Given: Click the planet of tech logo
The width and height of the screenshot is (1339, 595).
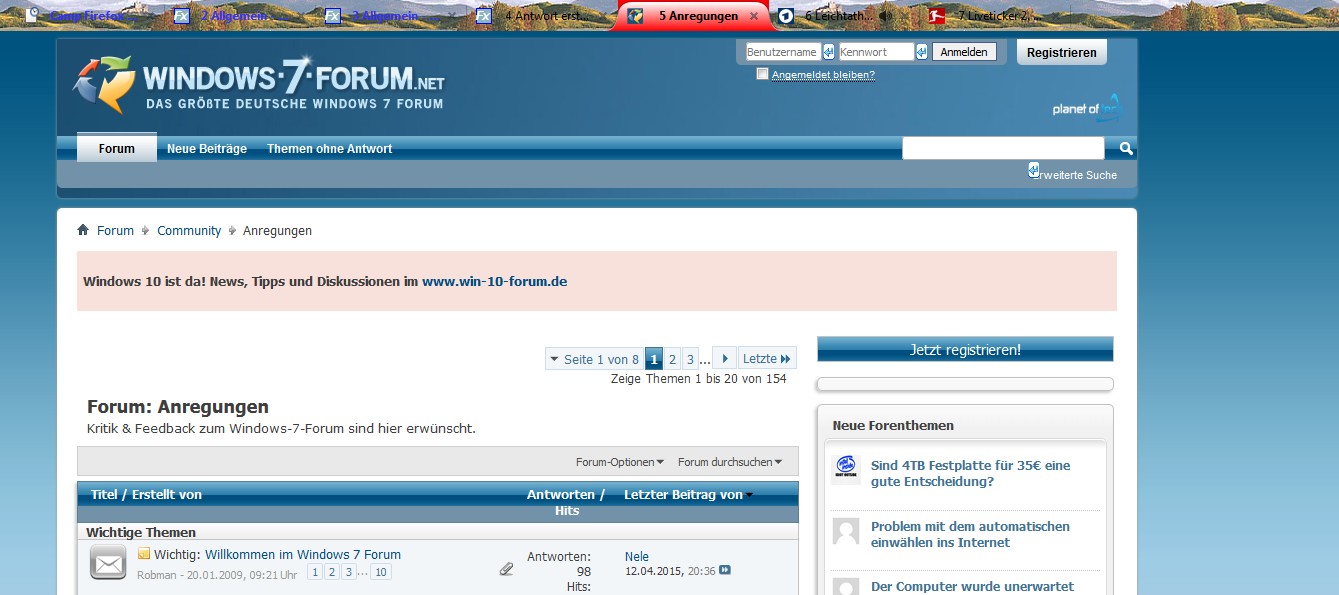Looking at the screenshot, I should pyautogui.click(x=1088, y=108).
